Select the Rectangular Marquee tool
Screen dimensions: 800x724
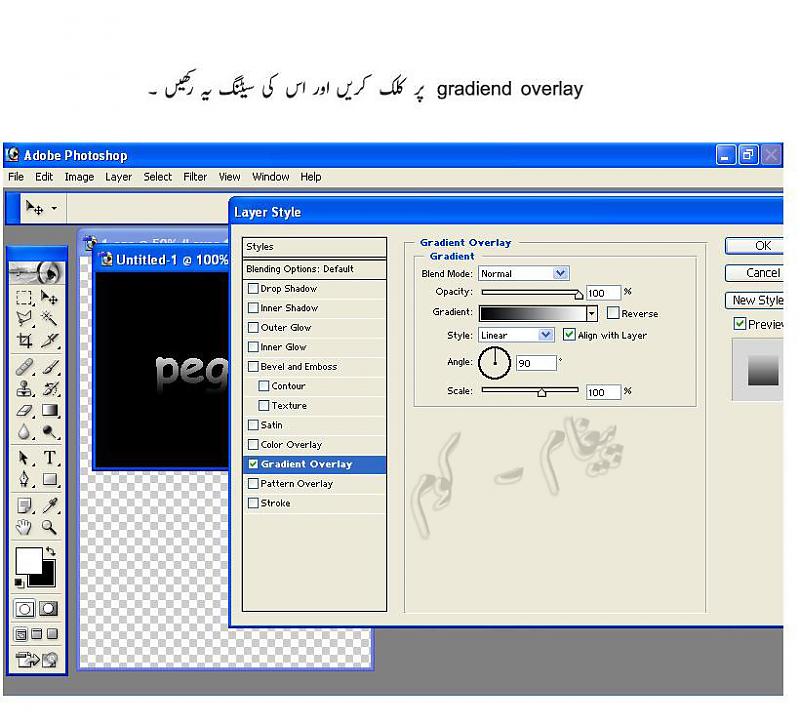24,298
